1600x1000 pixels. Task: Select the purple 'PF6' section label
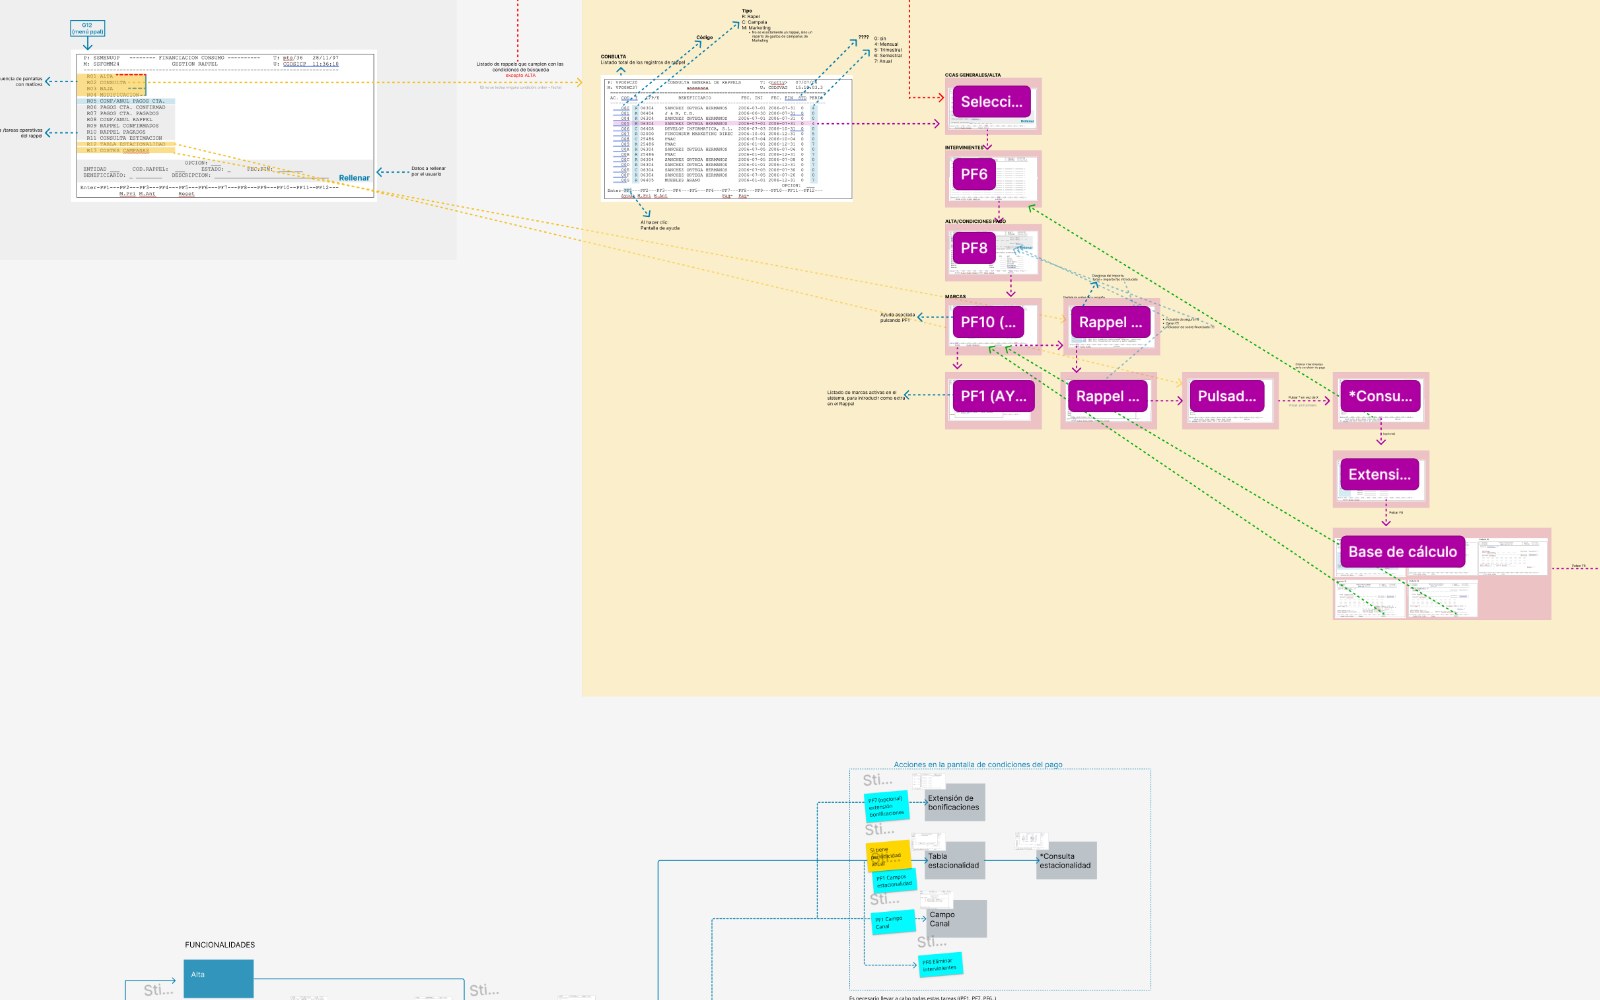tap(974, 174)
